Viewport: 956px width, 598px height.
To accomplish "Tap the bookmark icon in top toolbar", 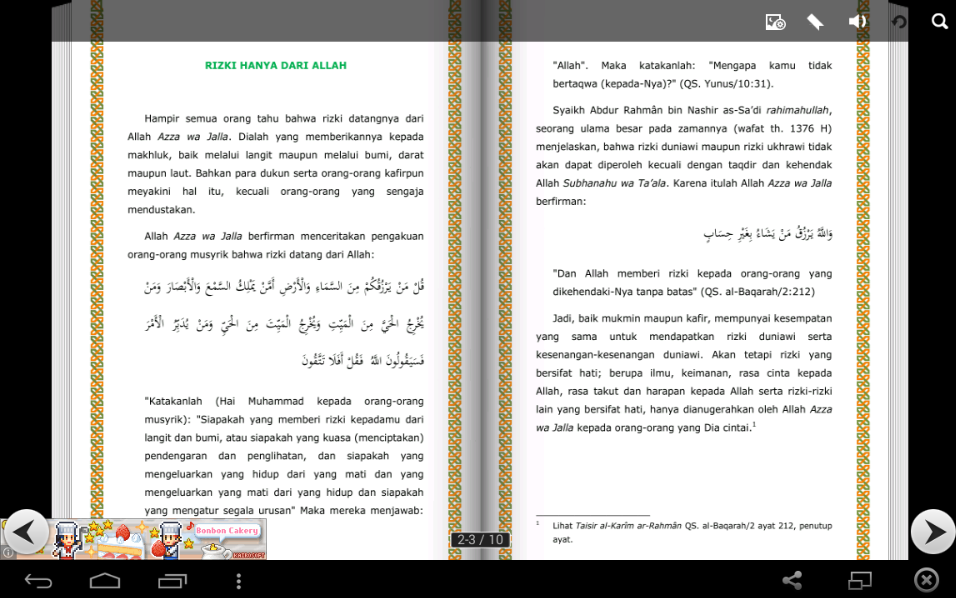I will (815, 22).
